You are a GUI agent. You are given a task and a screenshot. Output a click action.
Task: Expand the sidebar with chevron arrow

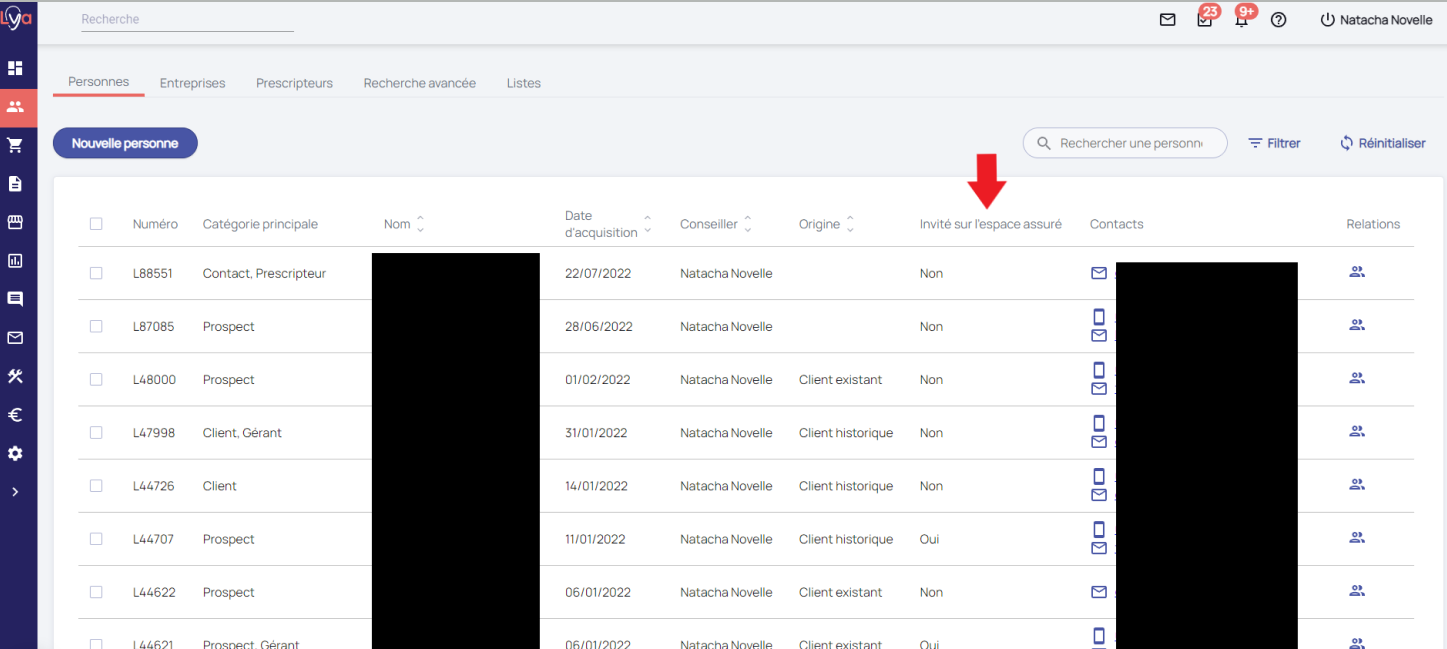click(x=15, y=492)
